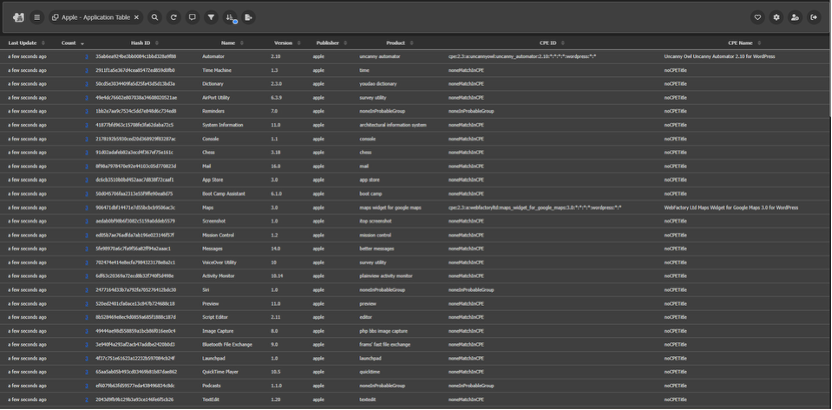Open favorites heart icon
The image size is (832, 410).
[757, 17]
